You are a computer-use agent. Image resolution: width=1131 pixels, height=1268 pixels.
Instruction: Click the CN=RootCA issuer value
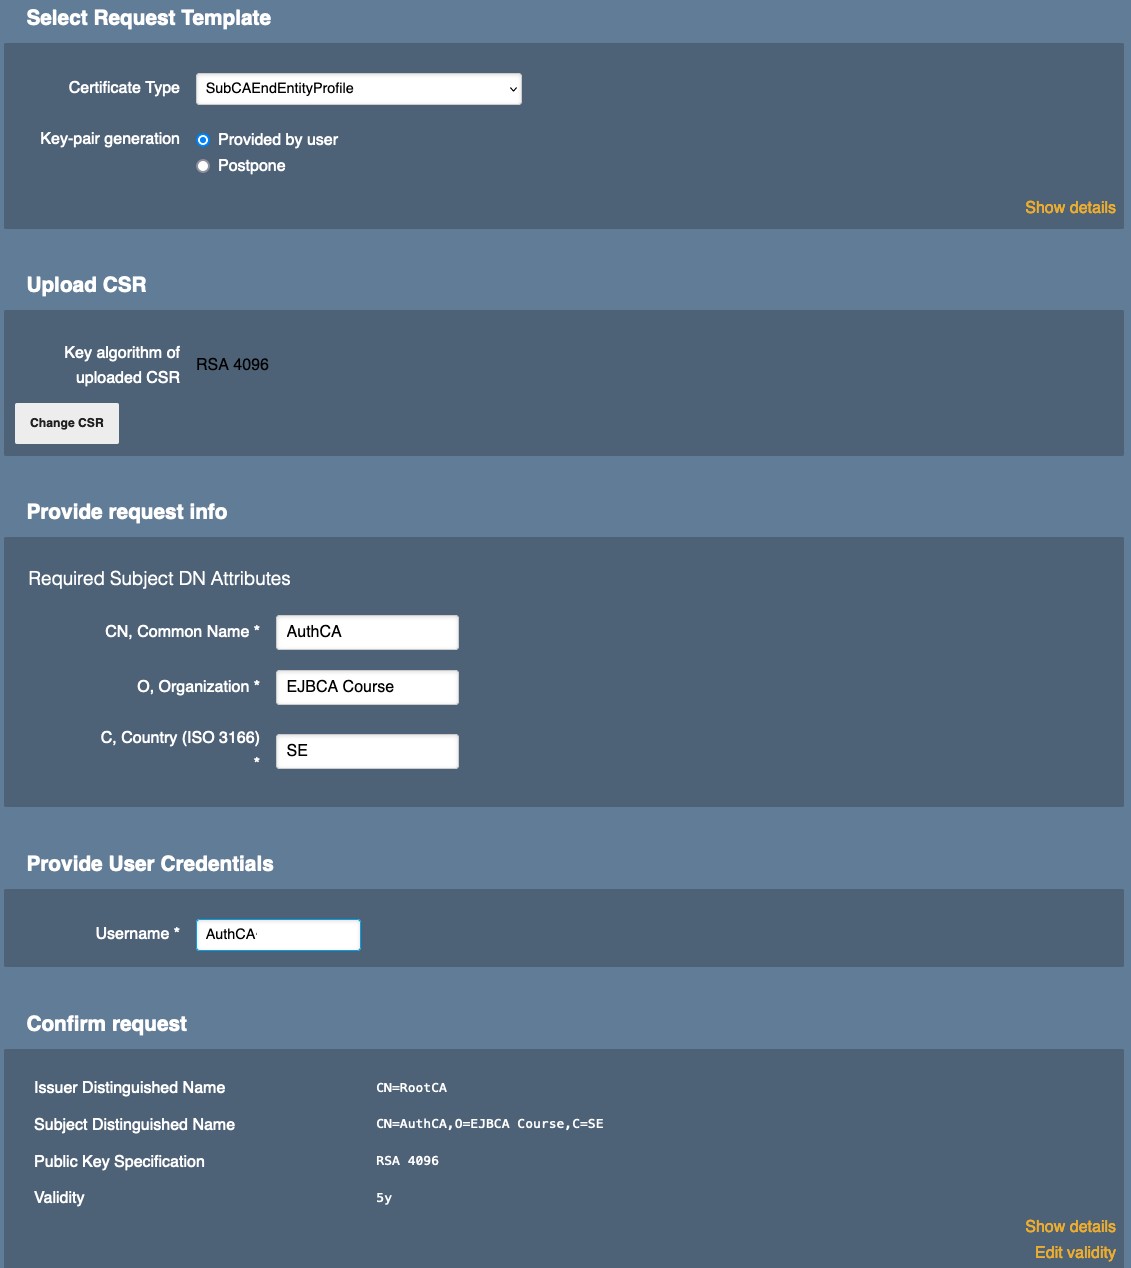[x=411, y=1088]
